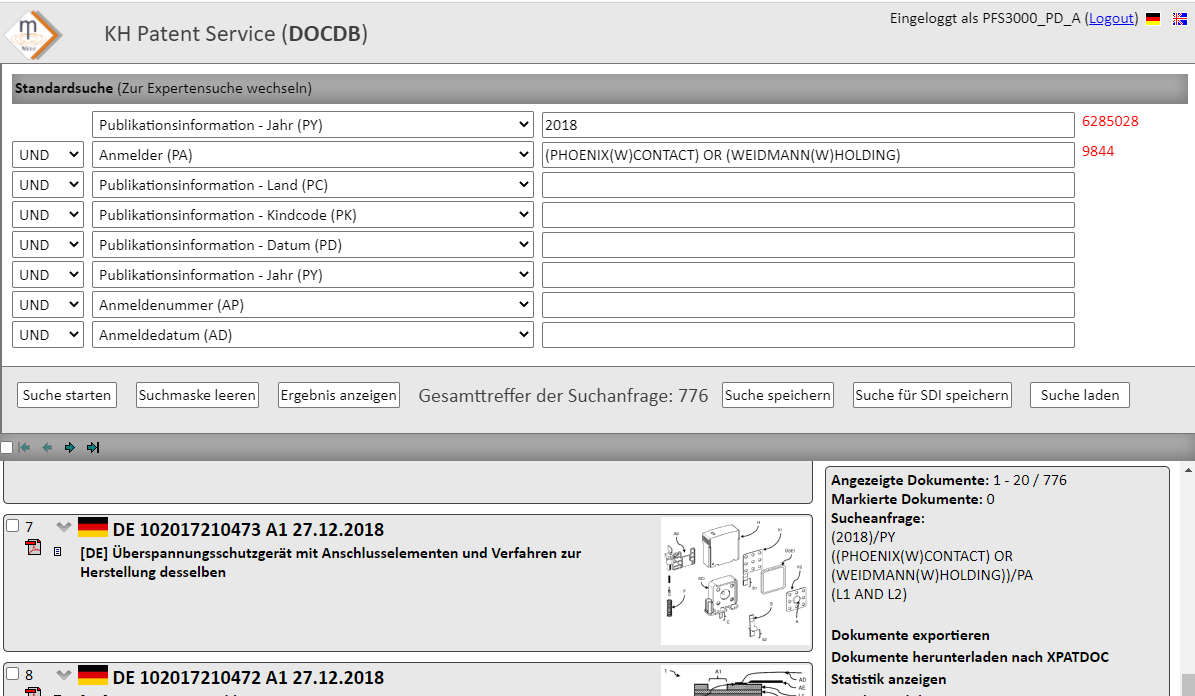Click Angezeigte Dokumente 1 - 20 / 776
The height and width of the screenshot is (696, 1195).
tap(949, 480)
